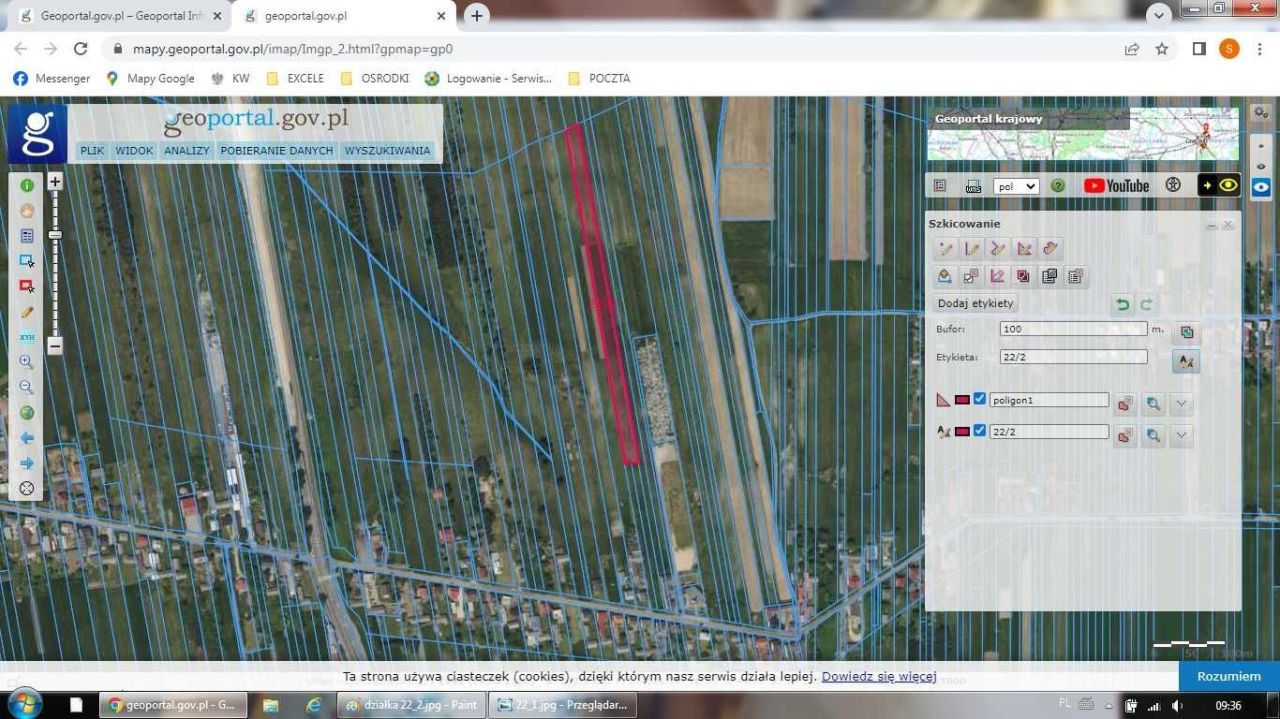
Task: Apply buffer icon next to Bufor field
Action: [1186, 332]
